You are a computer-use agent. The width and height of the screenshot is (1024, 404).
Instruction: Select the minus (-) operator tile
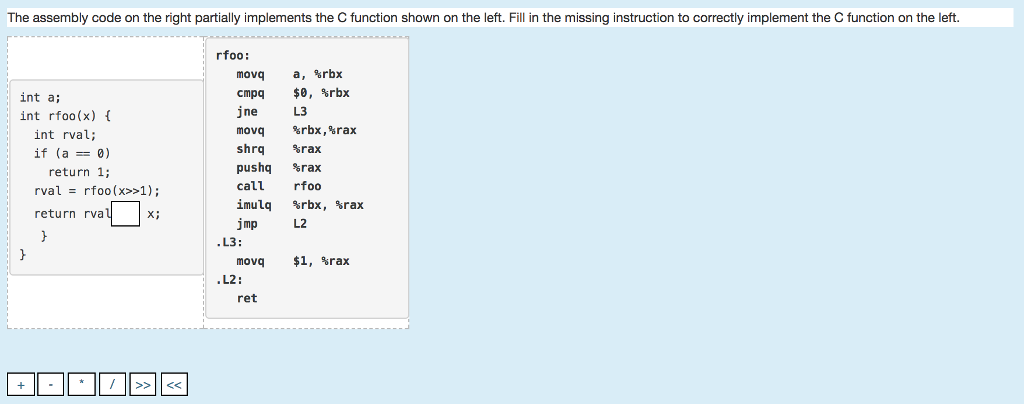click(52, 385)
